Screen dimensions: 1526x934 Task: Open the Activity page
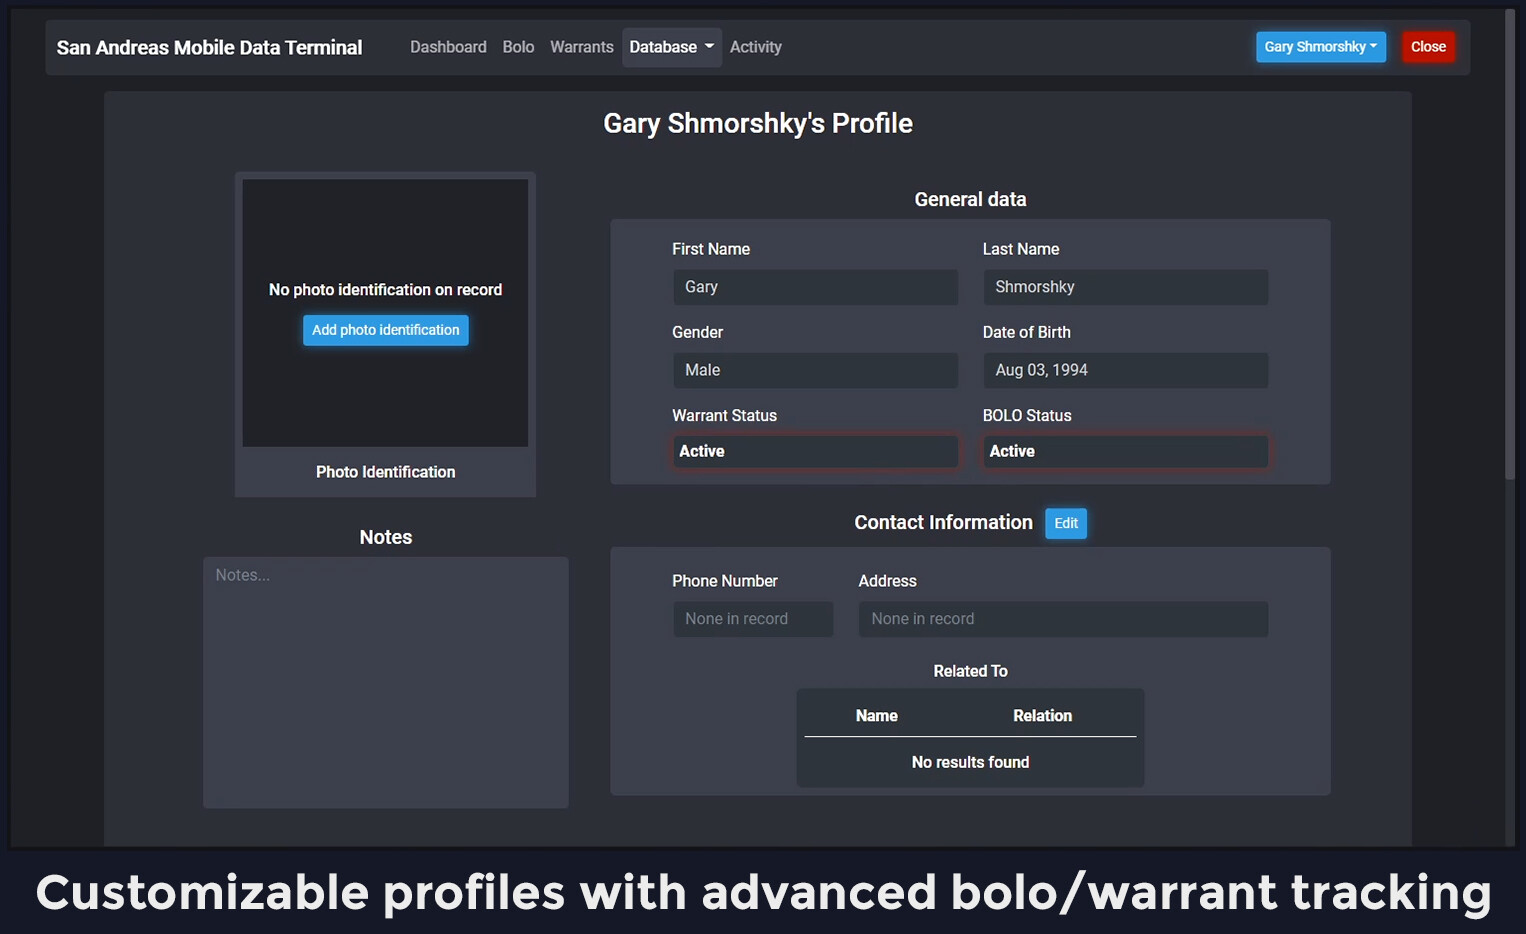pyautogui.click(x=755, y=47)
